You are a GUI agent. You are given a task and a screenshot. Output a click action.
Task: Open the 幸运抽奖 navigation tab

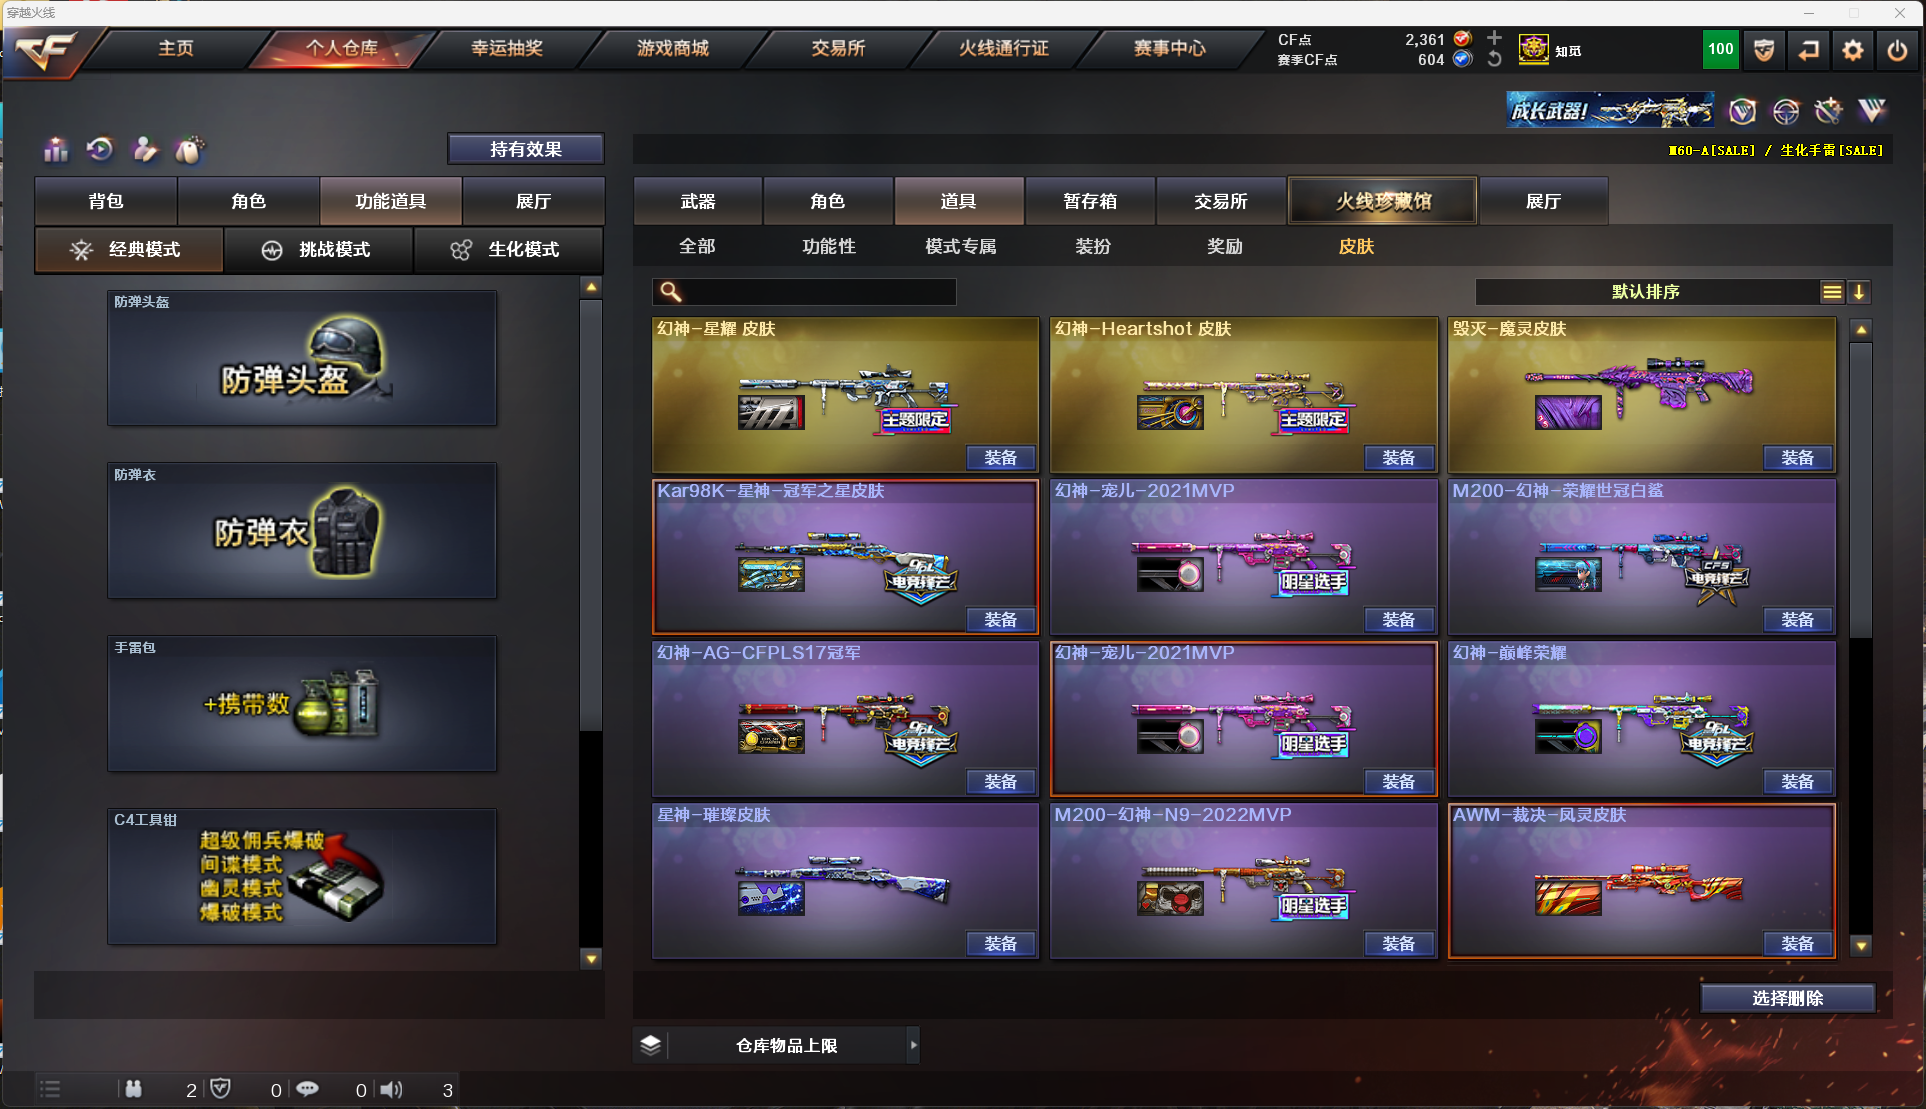(x=507, y=48)
